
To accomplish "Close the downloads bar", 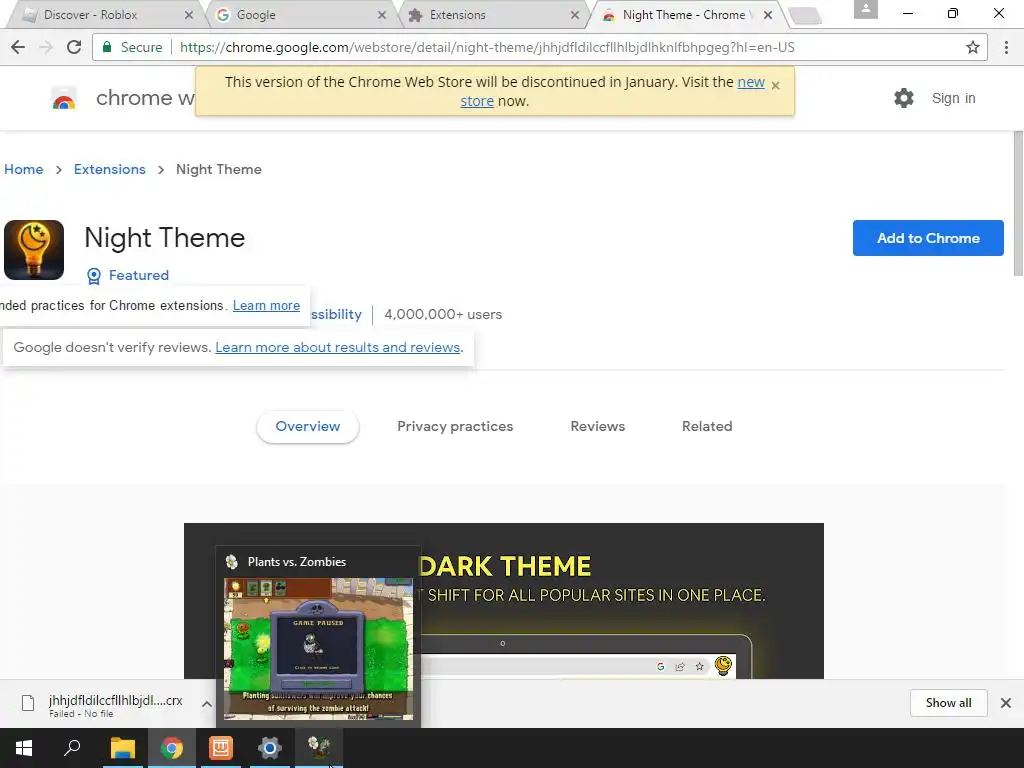I will (1006, 703).
